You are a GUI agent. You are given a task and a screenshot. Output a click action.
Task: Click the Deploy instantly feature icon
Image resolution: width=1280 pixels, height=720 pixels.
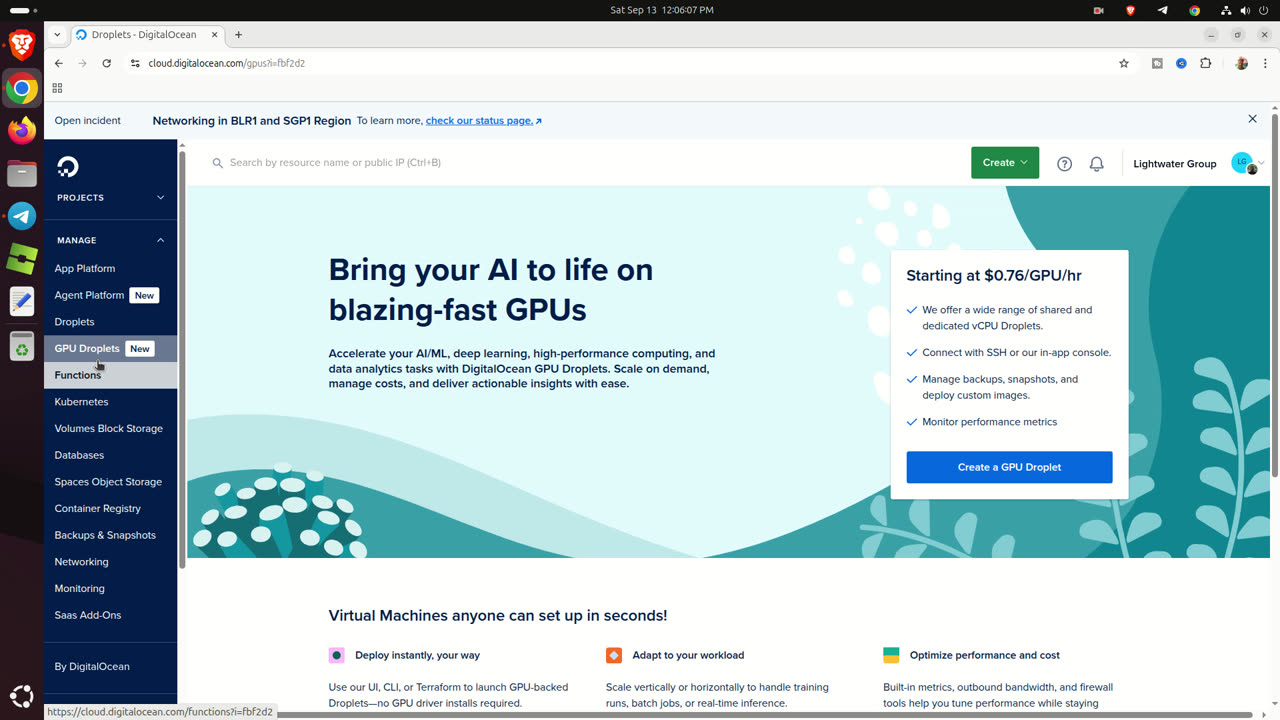click(336, 656)
